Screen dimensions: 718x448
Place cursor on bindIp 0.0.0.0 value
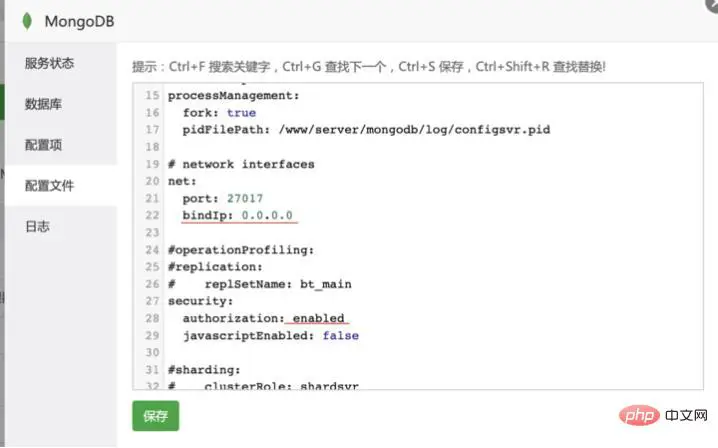coord(267,215)
